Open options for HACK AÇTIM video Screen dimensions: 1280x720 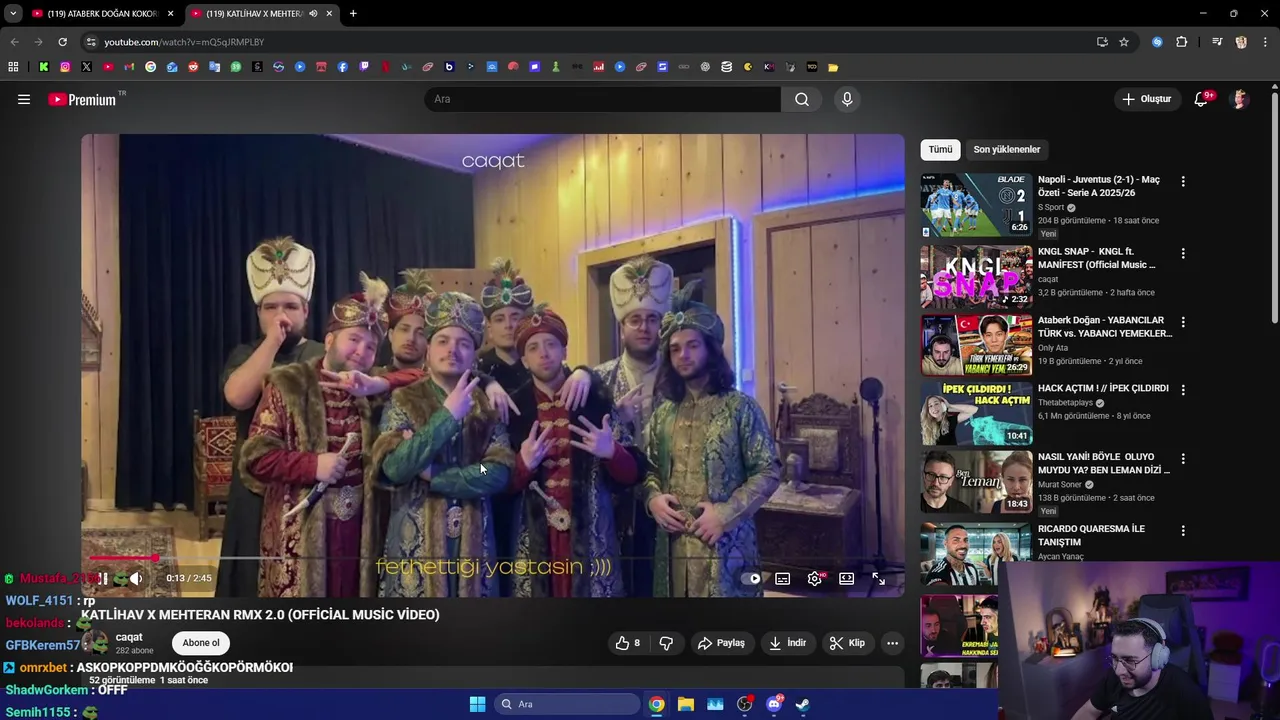1183,390
